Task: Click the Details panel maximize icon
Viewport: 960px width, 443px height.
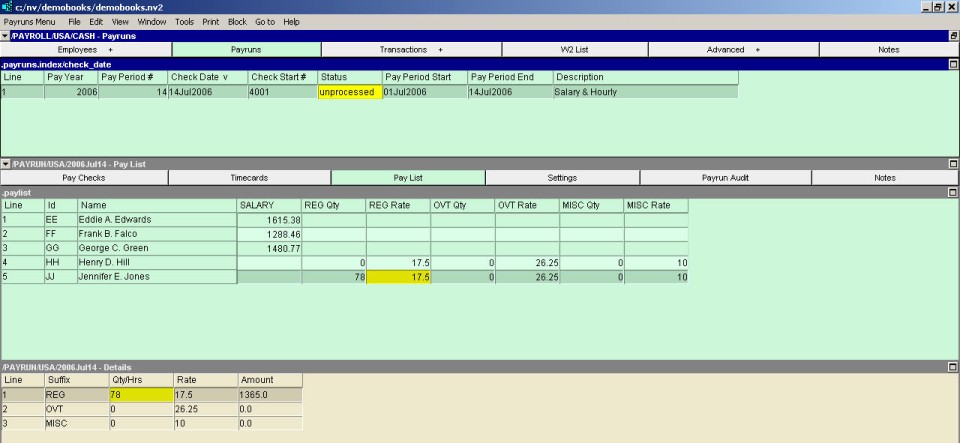Action: (953, 367)
